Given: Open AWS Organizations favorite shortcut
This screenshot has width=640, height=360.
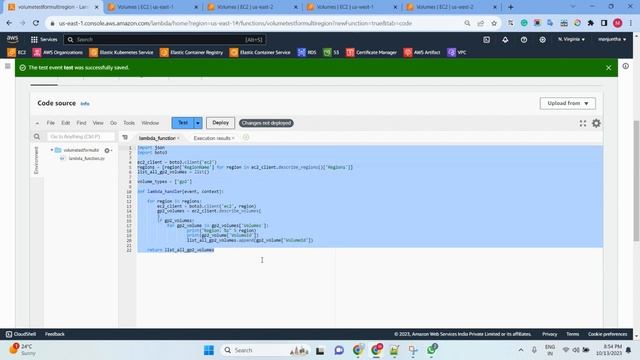Looking at the screenshot, I should [58, 52].
